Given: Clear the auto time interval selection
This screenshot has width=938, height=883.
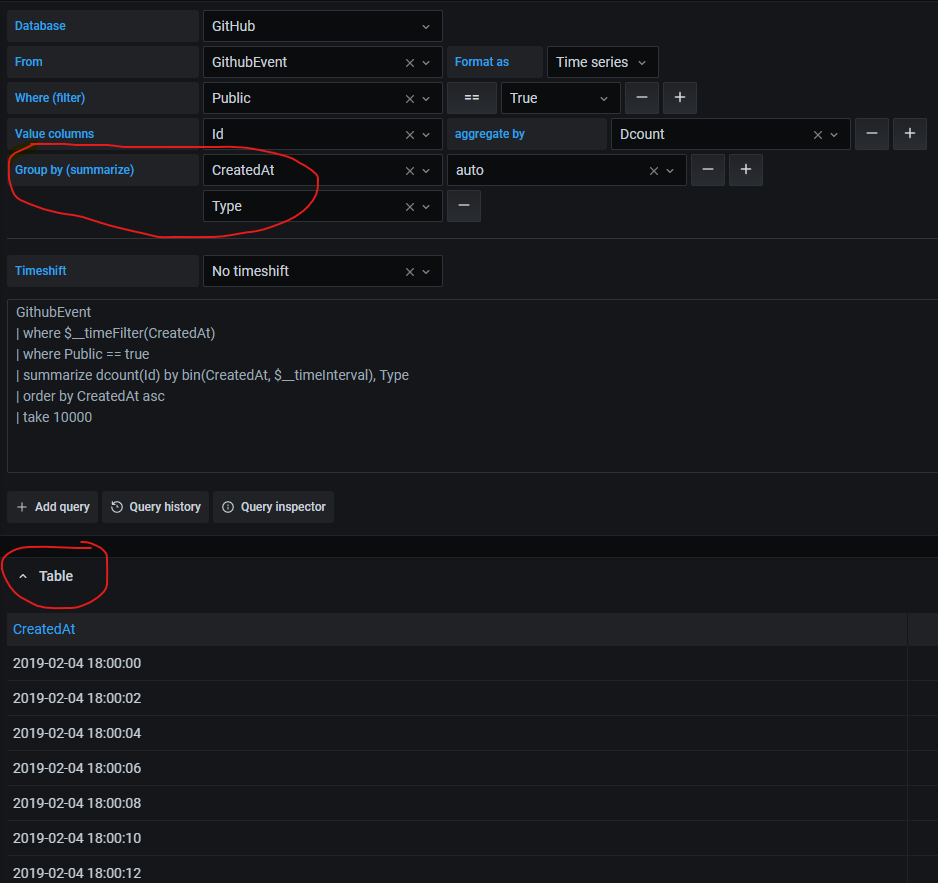Looking at the screenshot, I should pos(653,170).
